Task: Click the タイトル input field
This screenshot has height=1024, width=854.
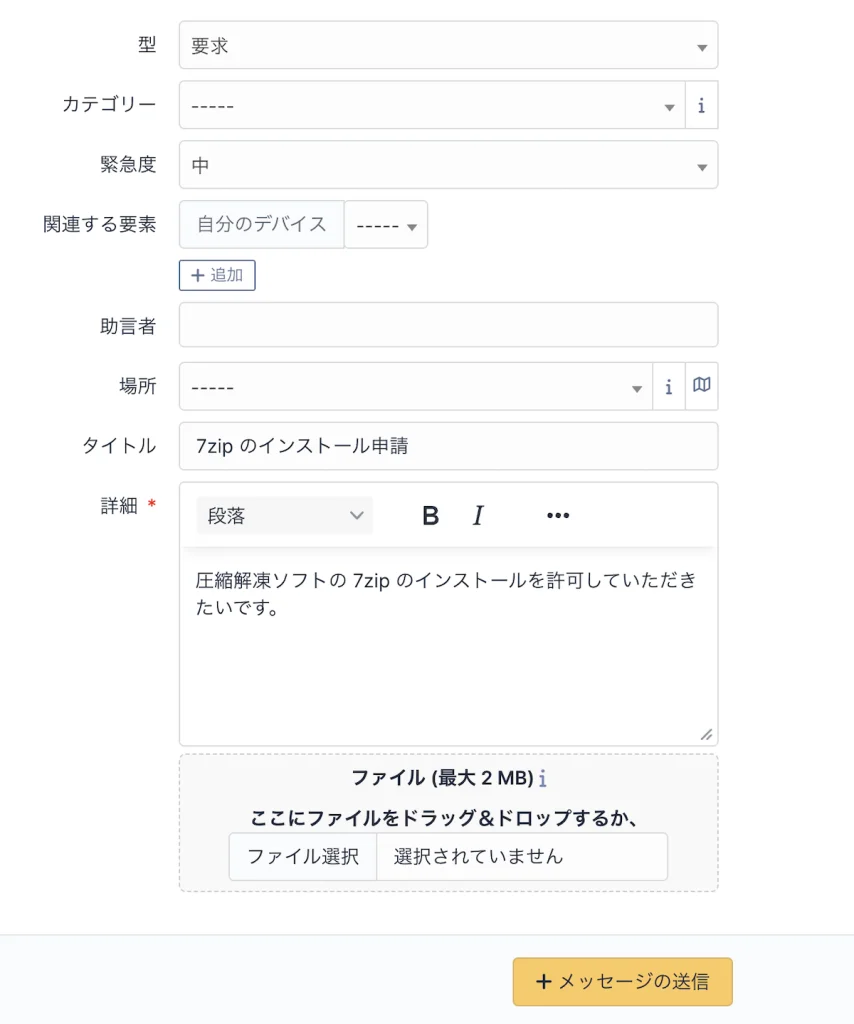Action: click(x=449, y=446)
